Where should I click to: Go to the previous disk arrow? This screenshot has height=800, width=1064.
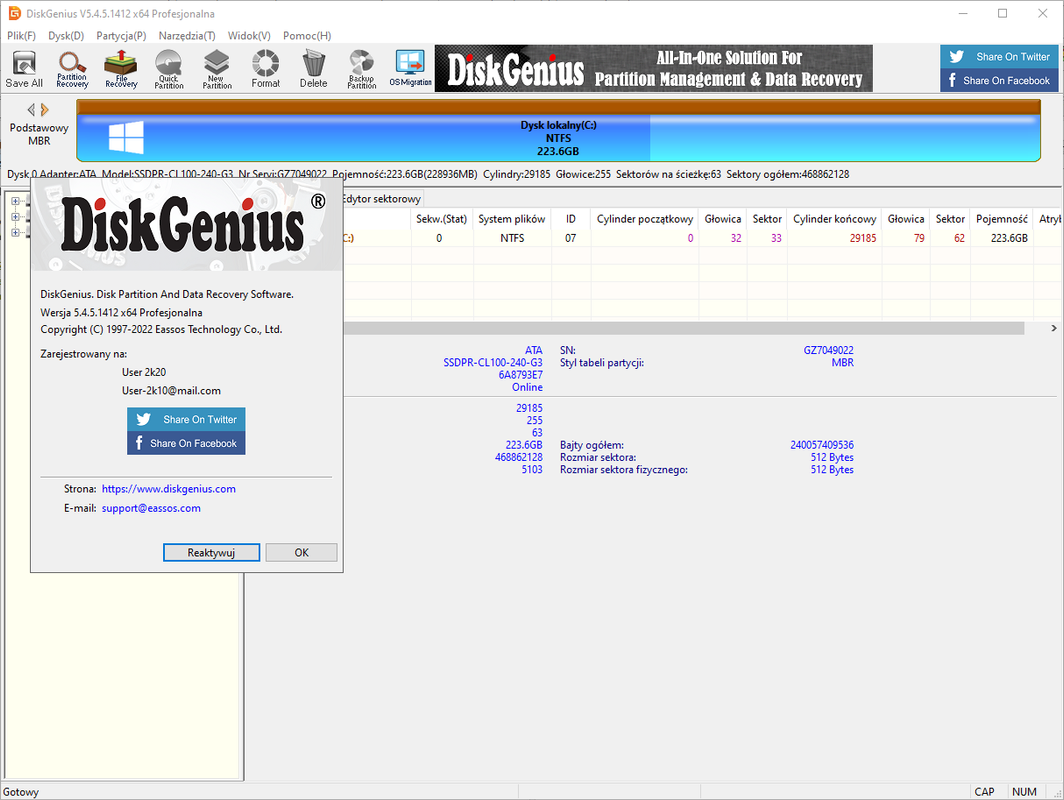(x=31, y=109)
